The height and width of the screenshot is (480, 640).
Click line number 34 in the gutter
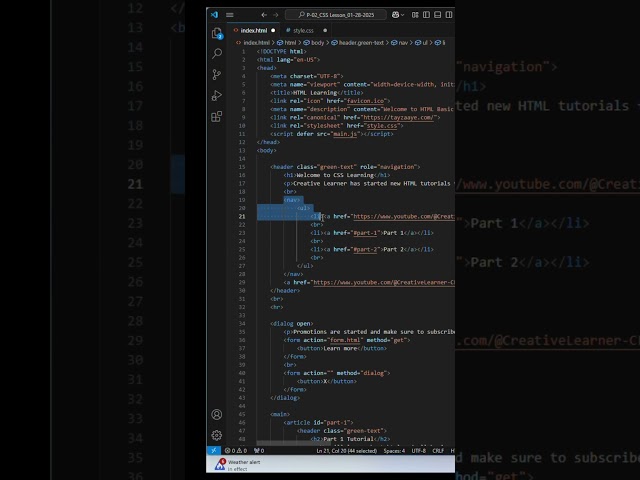pyautogui.click(x=242, y=324)
